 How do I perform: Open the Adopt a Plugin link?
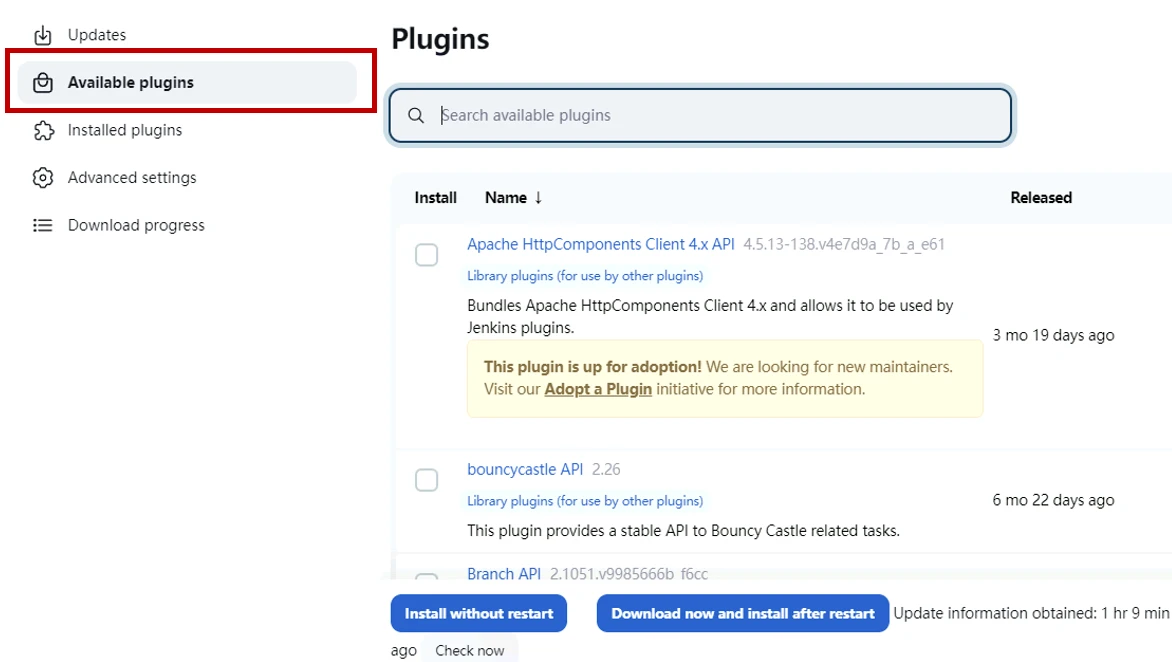tap(598, 389)
